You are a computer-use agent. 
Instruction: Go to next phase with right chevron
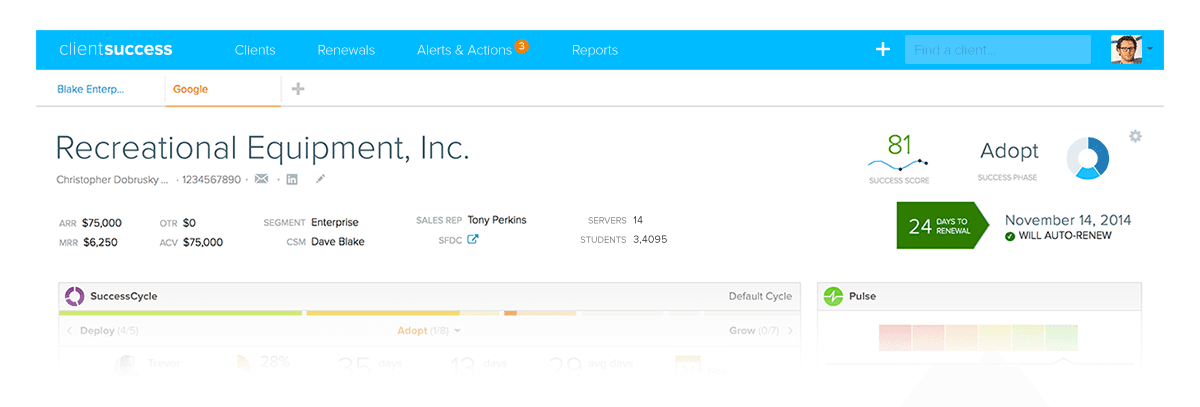(790, 330)
